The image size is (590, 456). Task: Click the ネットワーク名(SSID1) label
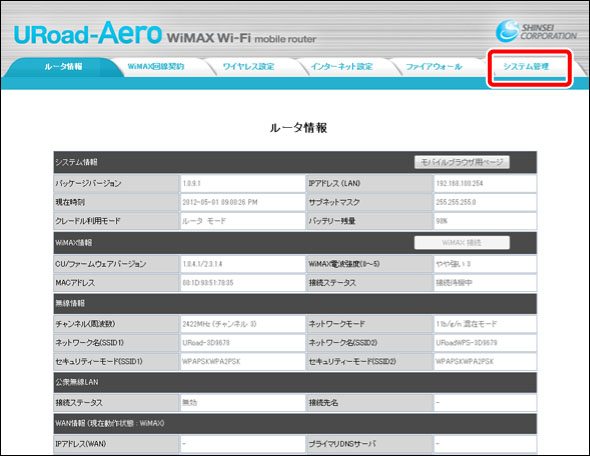(90, 343)
